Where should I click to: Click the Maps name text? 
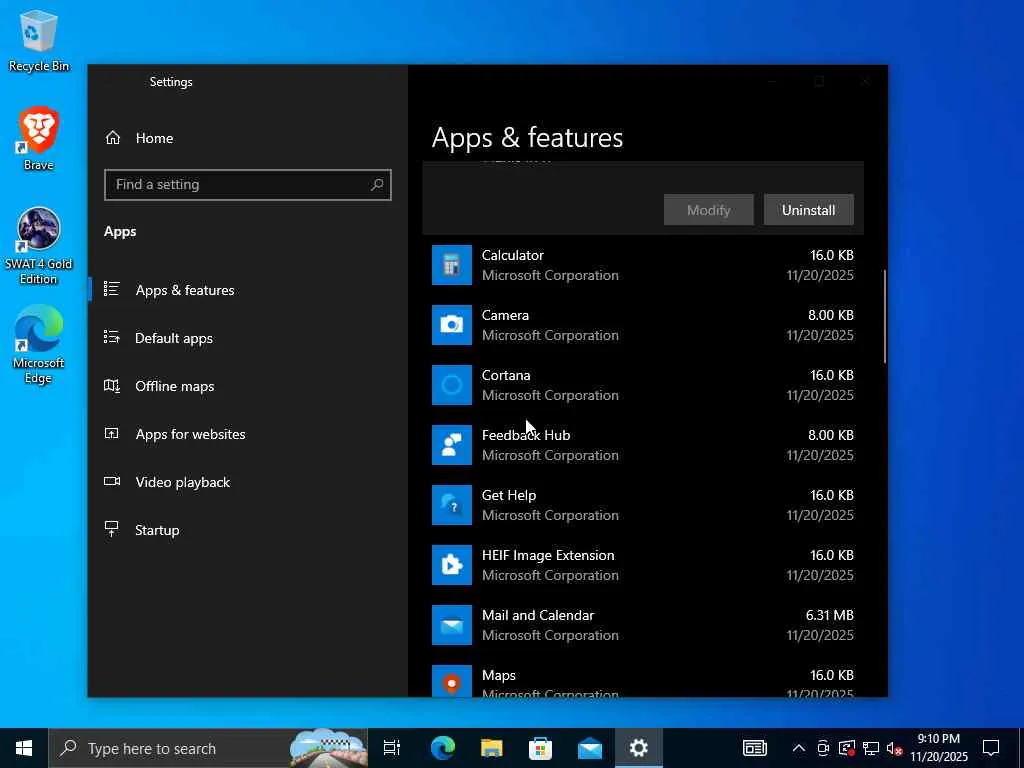pos(499,675)
